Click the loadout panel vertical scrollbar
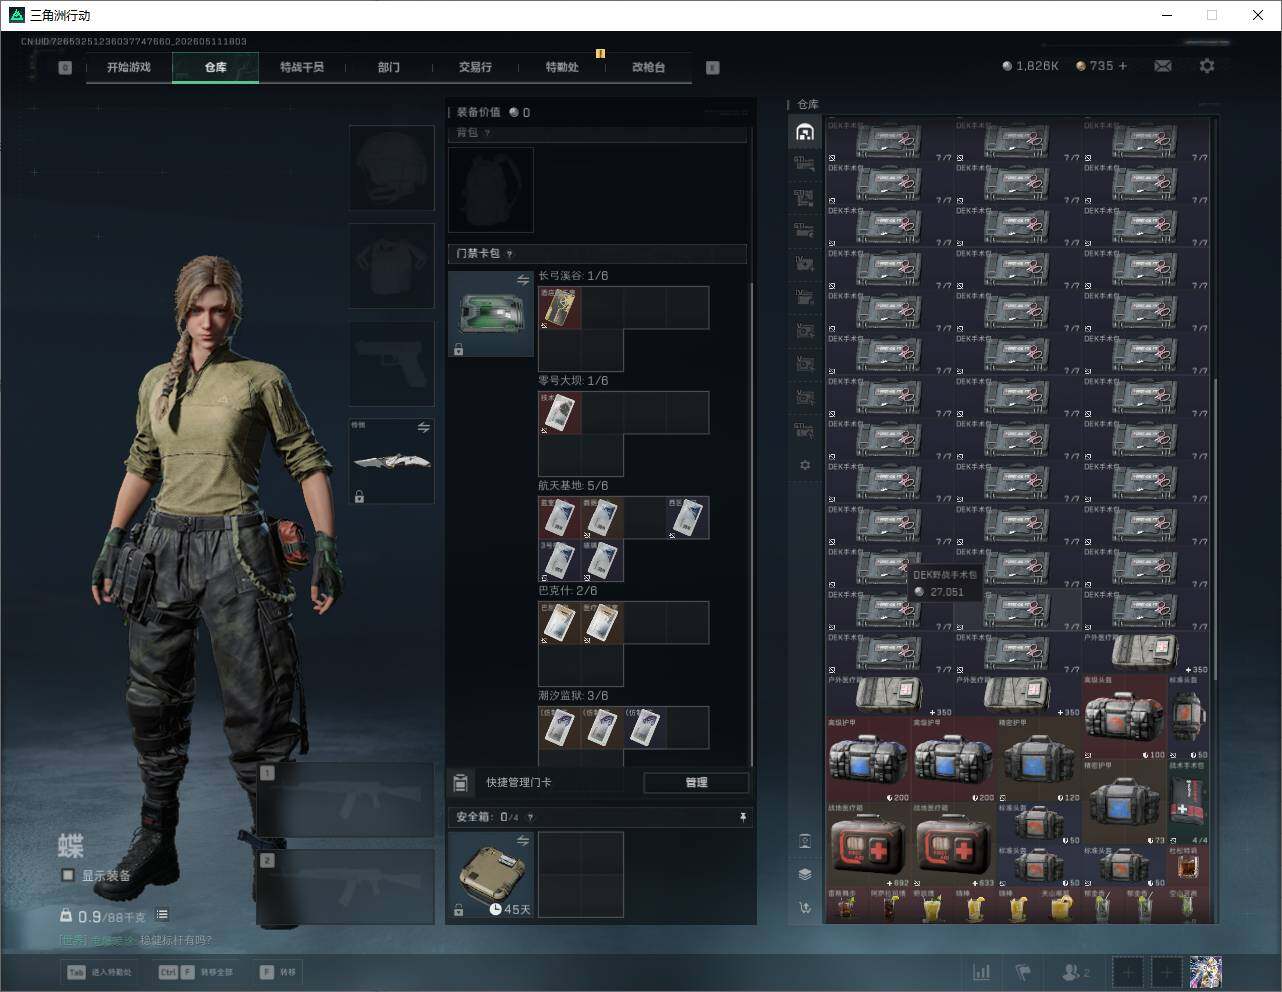This screenshot has width=1282, height=992. coord(751,525)
